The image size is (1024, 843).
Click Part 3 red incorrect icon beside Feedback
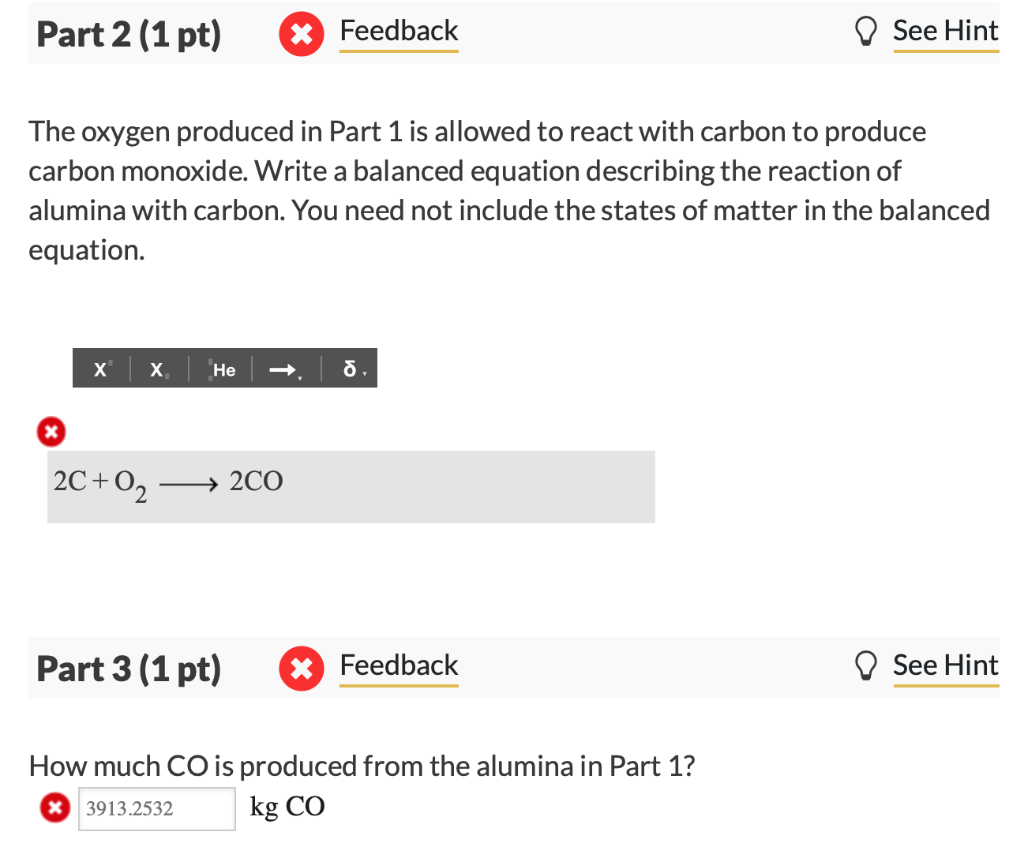point(298,668)
